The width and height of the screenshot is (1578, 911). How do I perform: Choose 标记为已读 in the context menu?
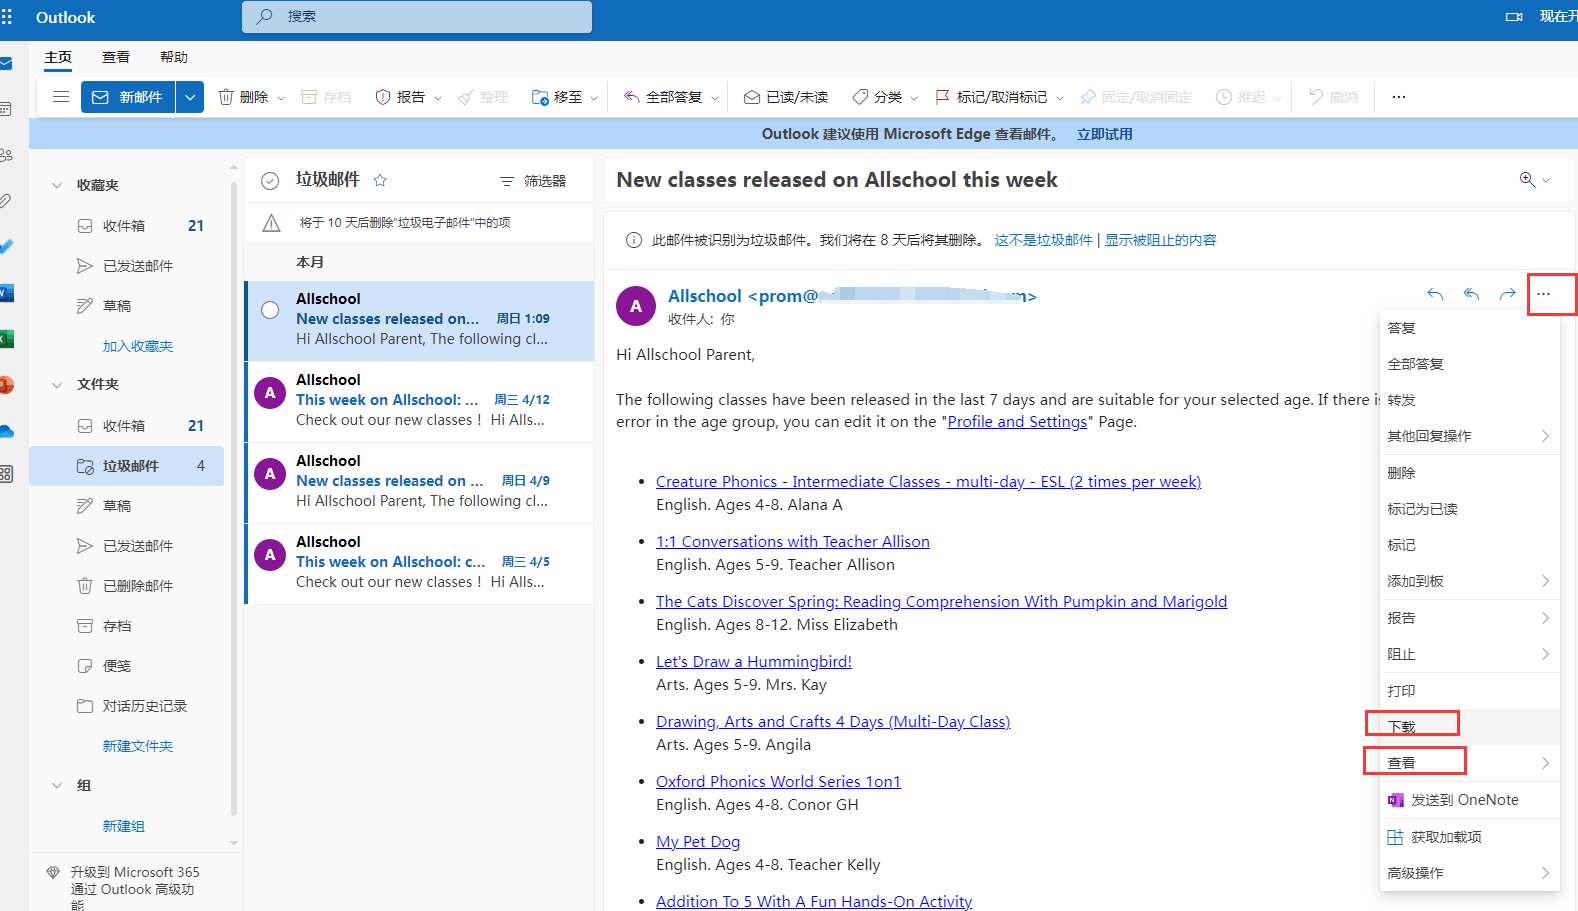pyautogui.click(x=1469, y=509)
